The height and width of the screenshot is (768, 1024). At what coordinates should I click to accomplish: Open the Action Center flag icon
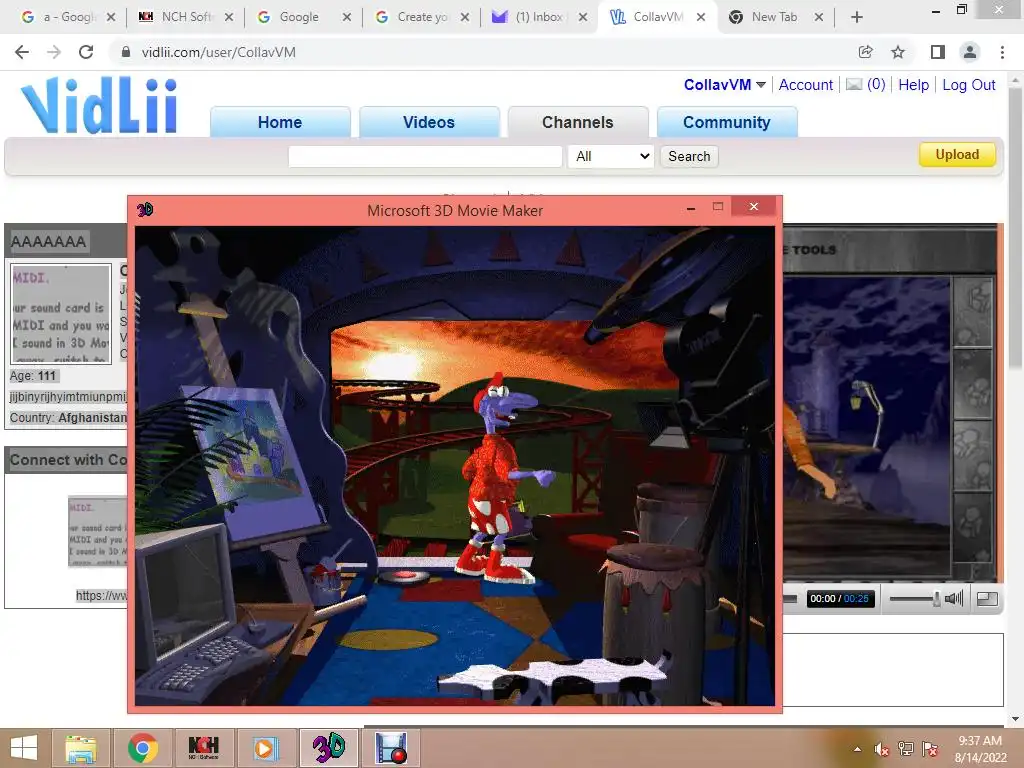click(x=930, y=749)
